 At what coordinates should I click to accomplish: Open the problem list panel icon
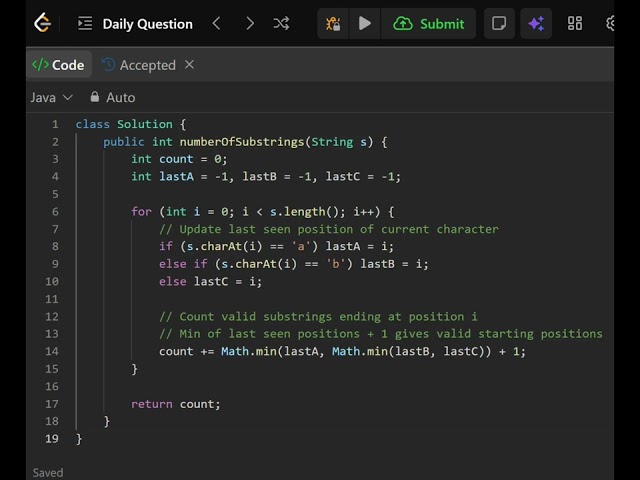click(x=85, y=24)
